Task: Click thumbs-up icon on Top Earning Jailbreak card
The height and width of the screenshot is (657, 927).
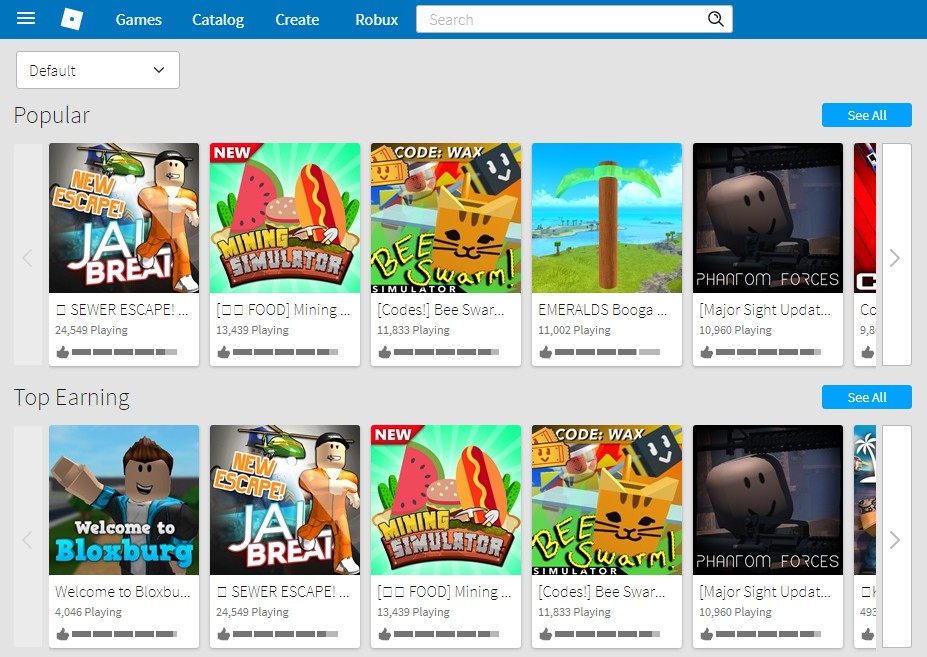Action: [x=223, y=634]
